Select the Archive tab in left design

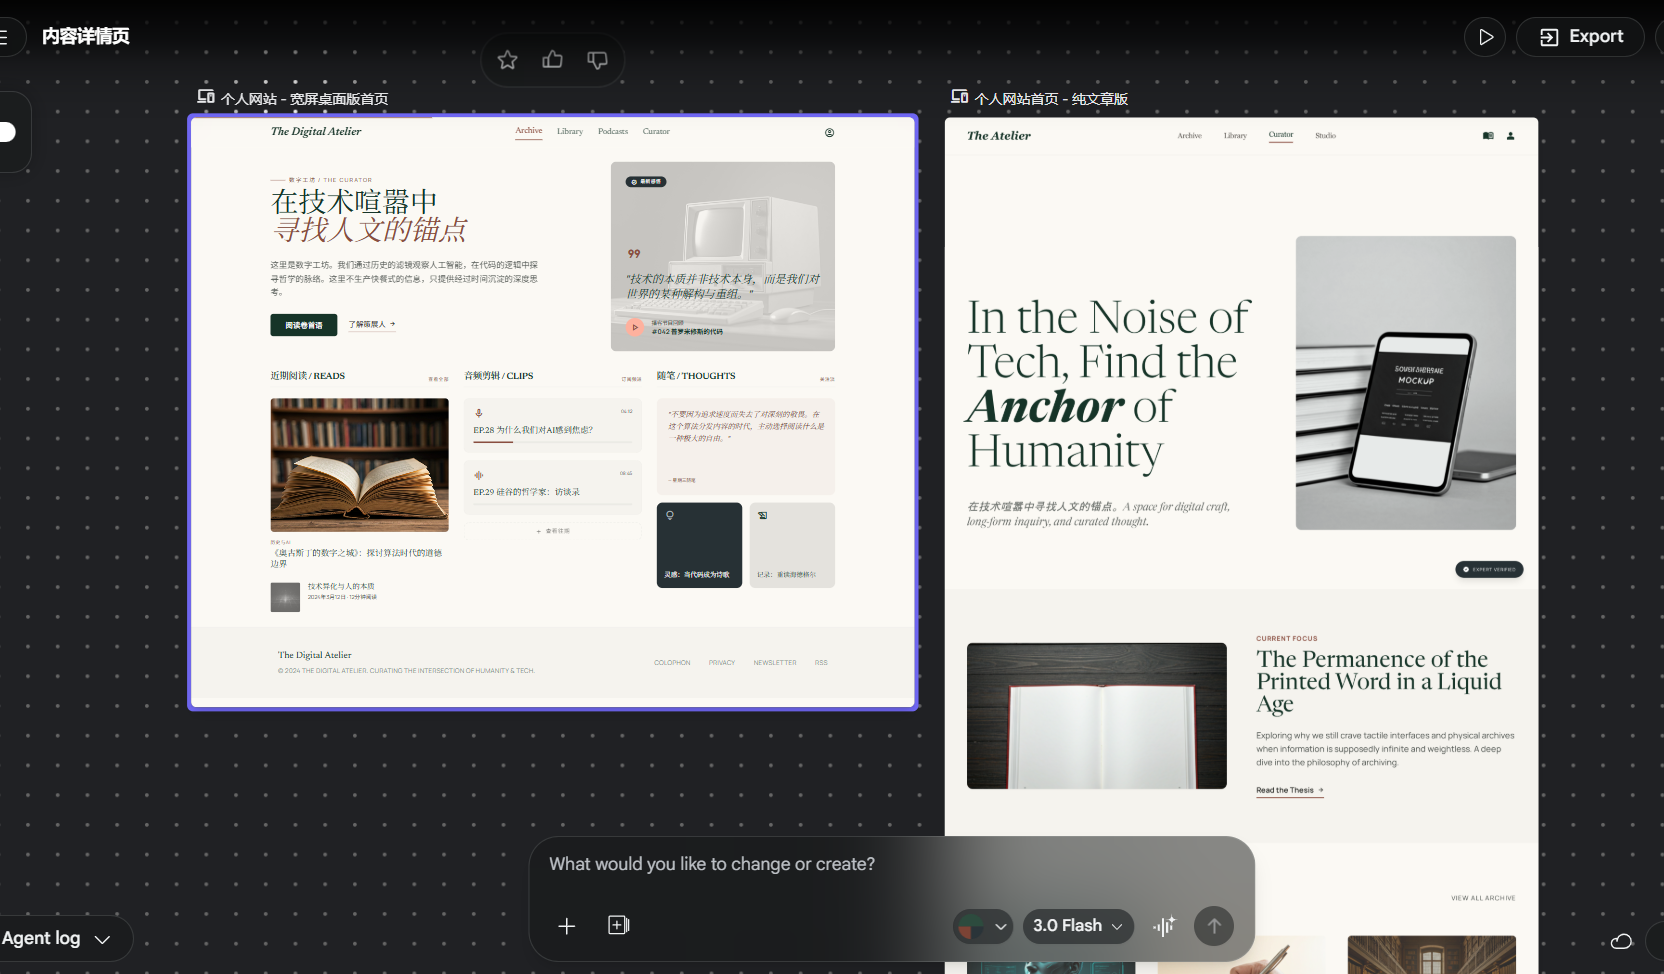(529, 131)
